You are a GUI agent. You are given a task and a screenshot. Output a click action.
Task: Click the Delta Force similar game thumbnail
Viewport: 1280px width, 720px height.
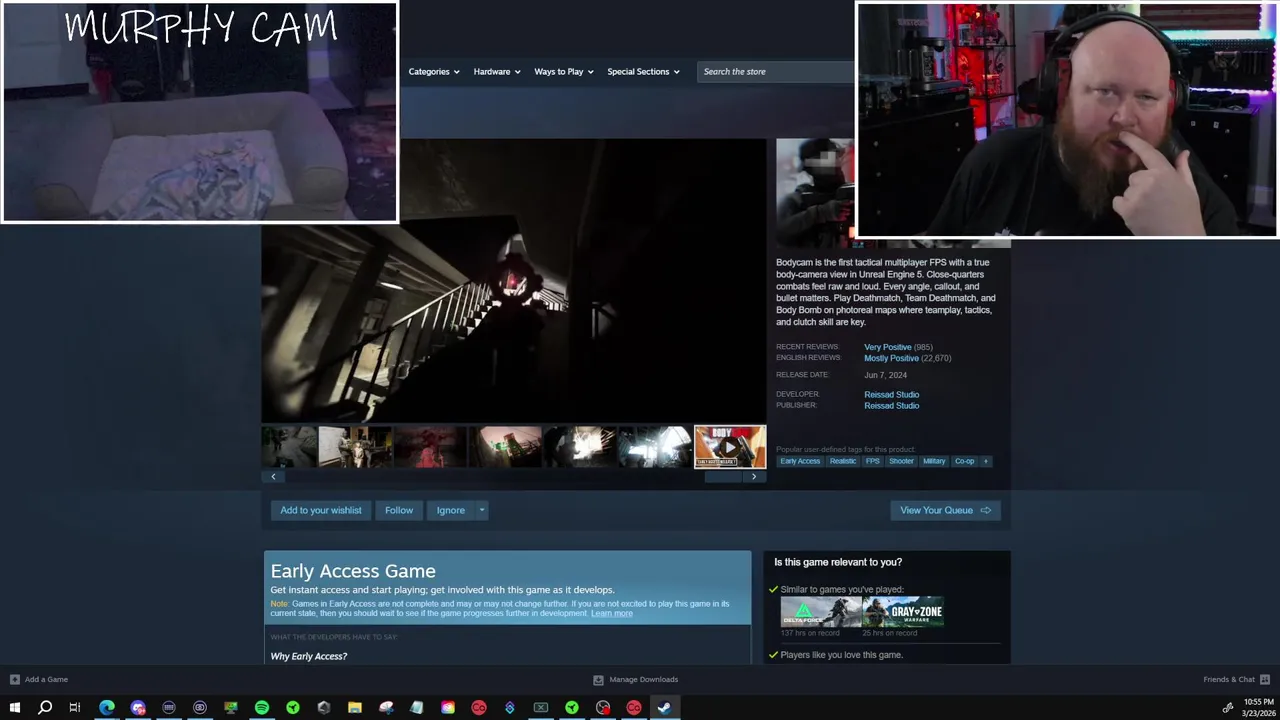pyautogui.click(x=820, y=612)
